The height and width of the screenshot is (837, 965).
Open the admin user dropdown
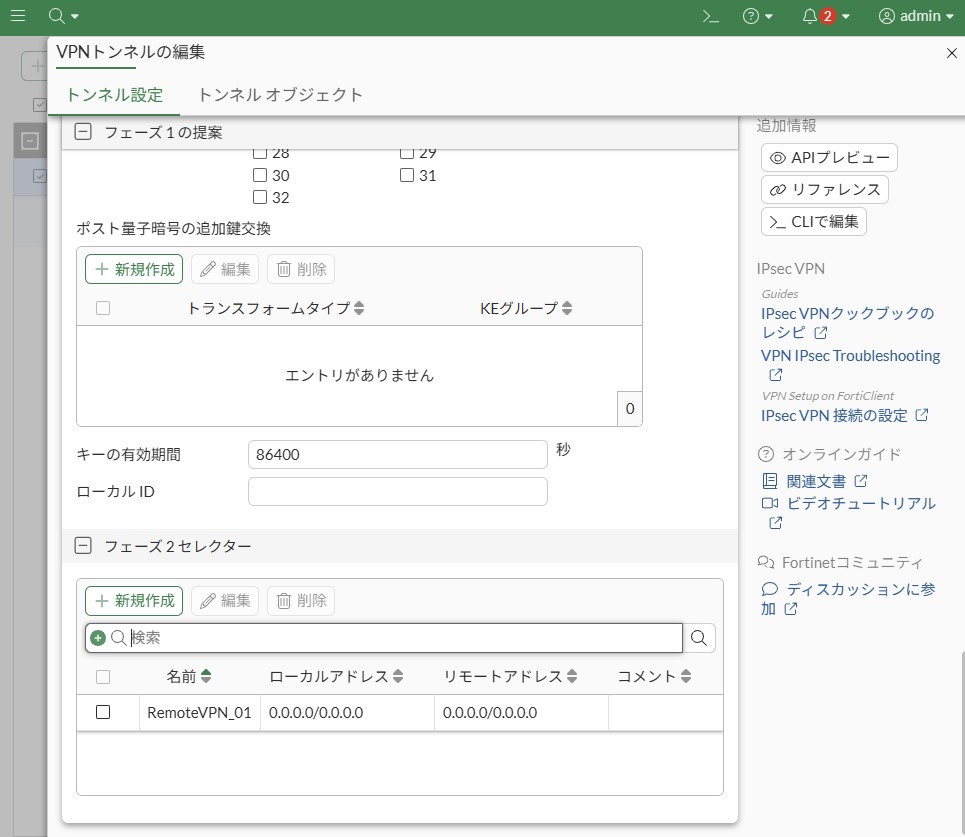click(915, 16)
